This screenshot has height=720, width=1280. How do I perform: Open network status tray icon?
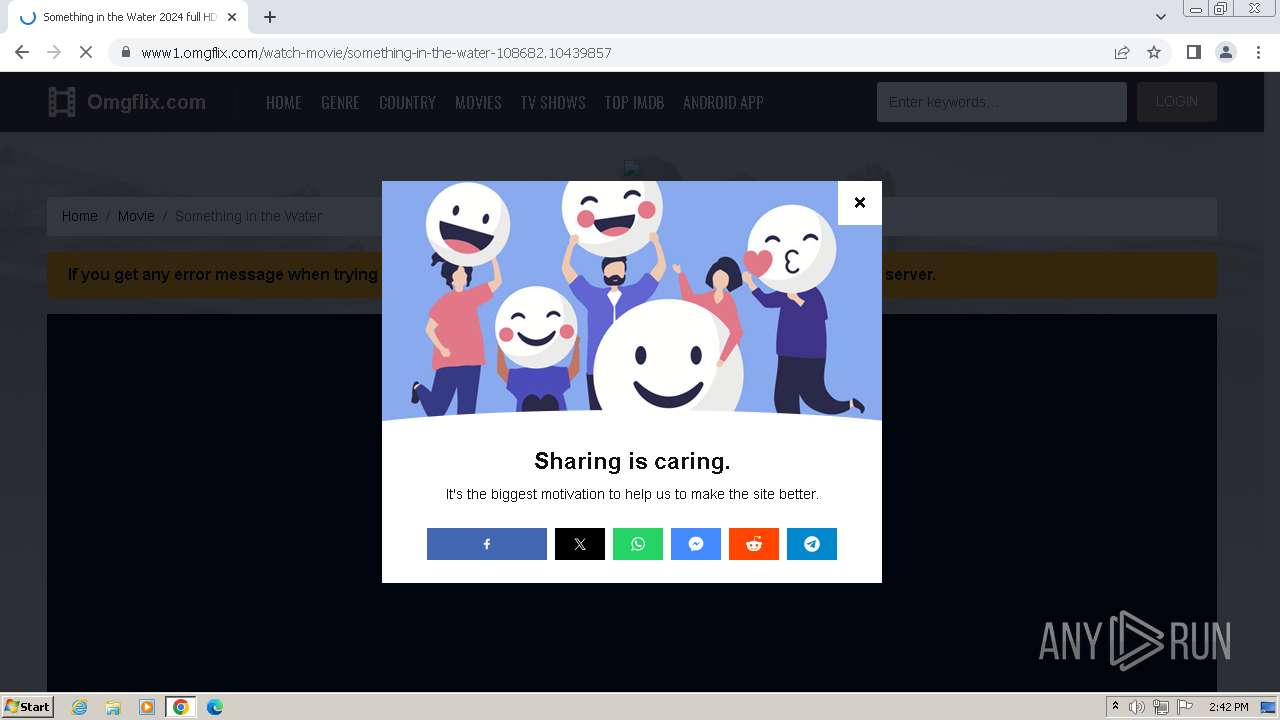[1161, 707]
